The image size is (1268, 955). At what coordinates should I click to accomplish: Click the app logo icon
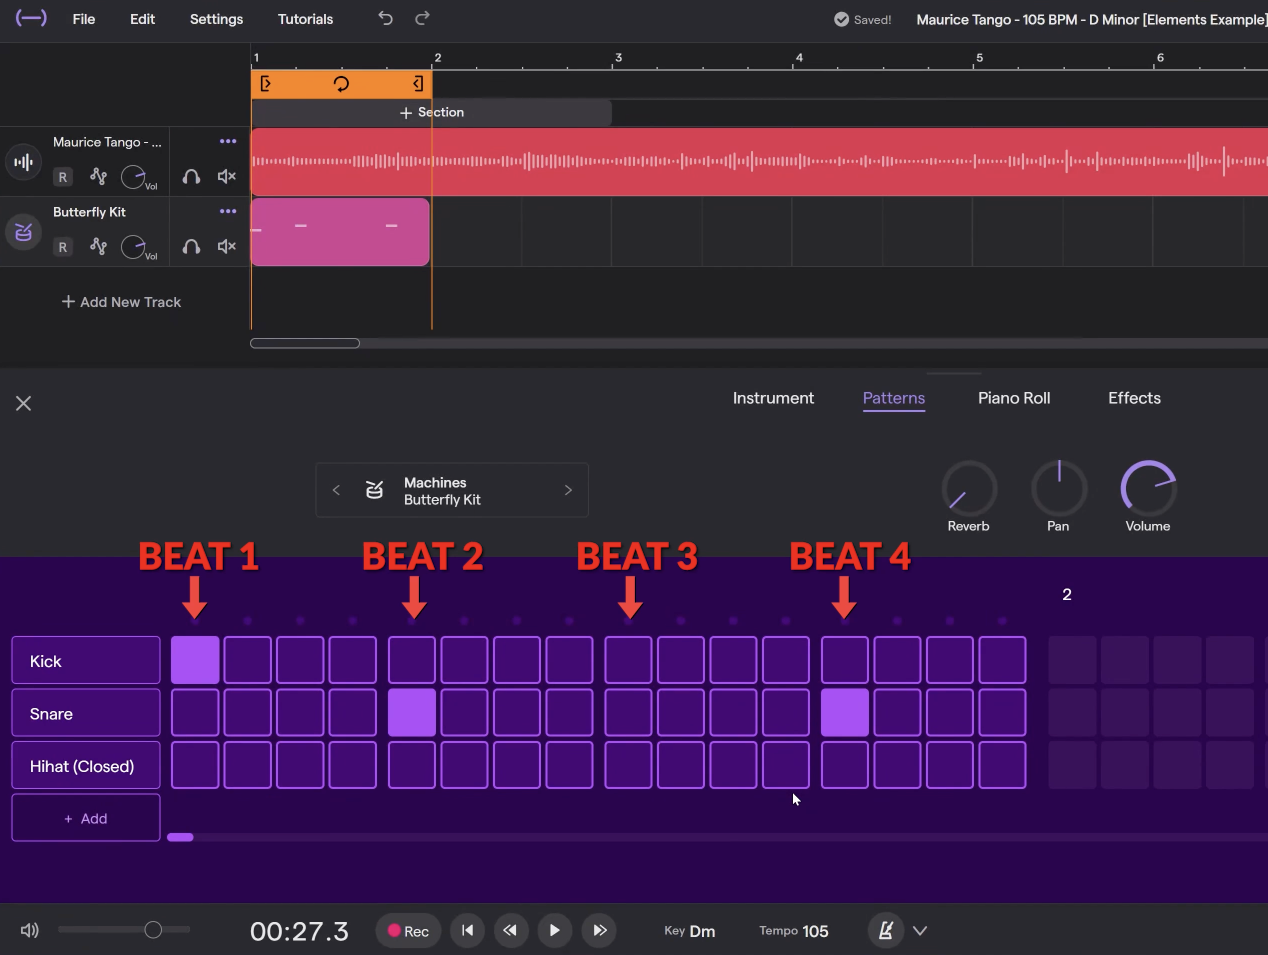pyautogui.click(x=31, y=18)
